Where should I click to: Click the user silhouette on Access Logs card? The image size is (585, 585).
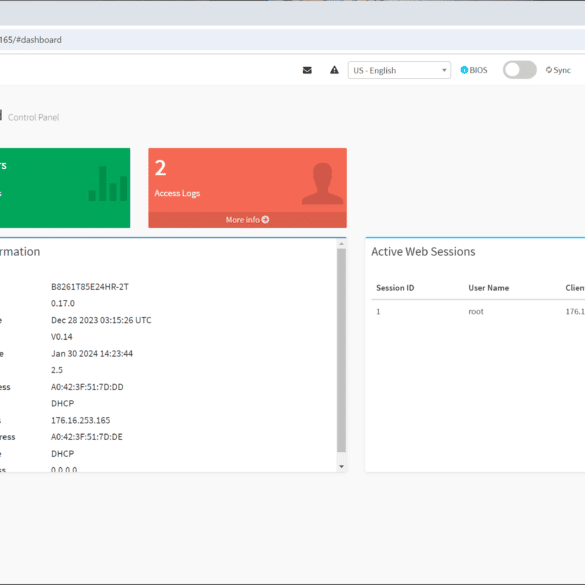pos(322,184)
